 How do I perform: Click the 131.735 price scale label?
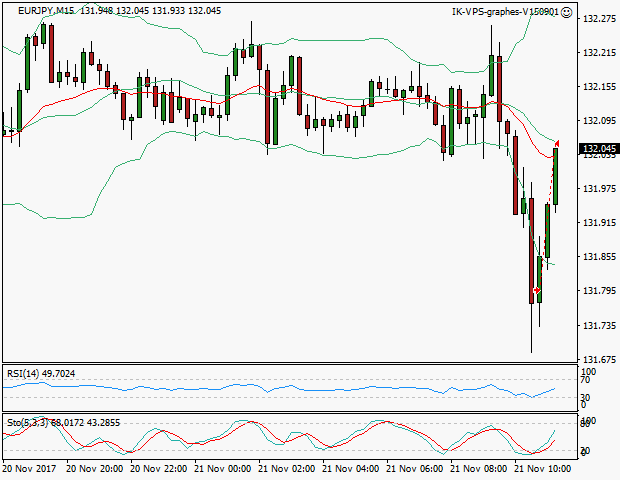(599, 326)
